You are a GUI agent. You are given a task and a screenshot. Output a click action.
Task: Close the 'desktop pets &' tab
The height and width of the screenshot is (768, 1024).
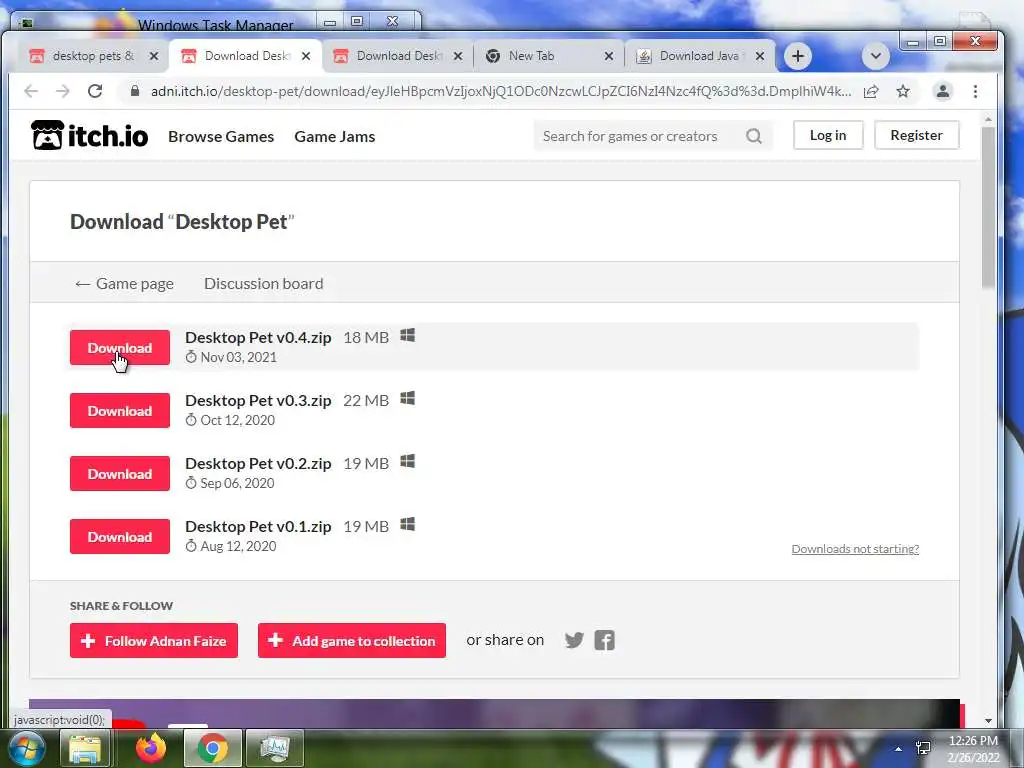[153, 56]
